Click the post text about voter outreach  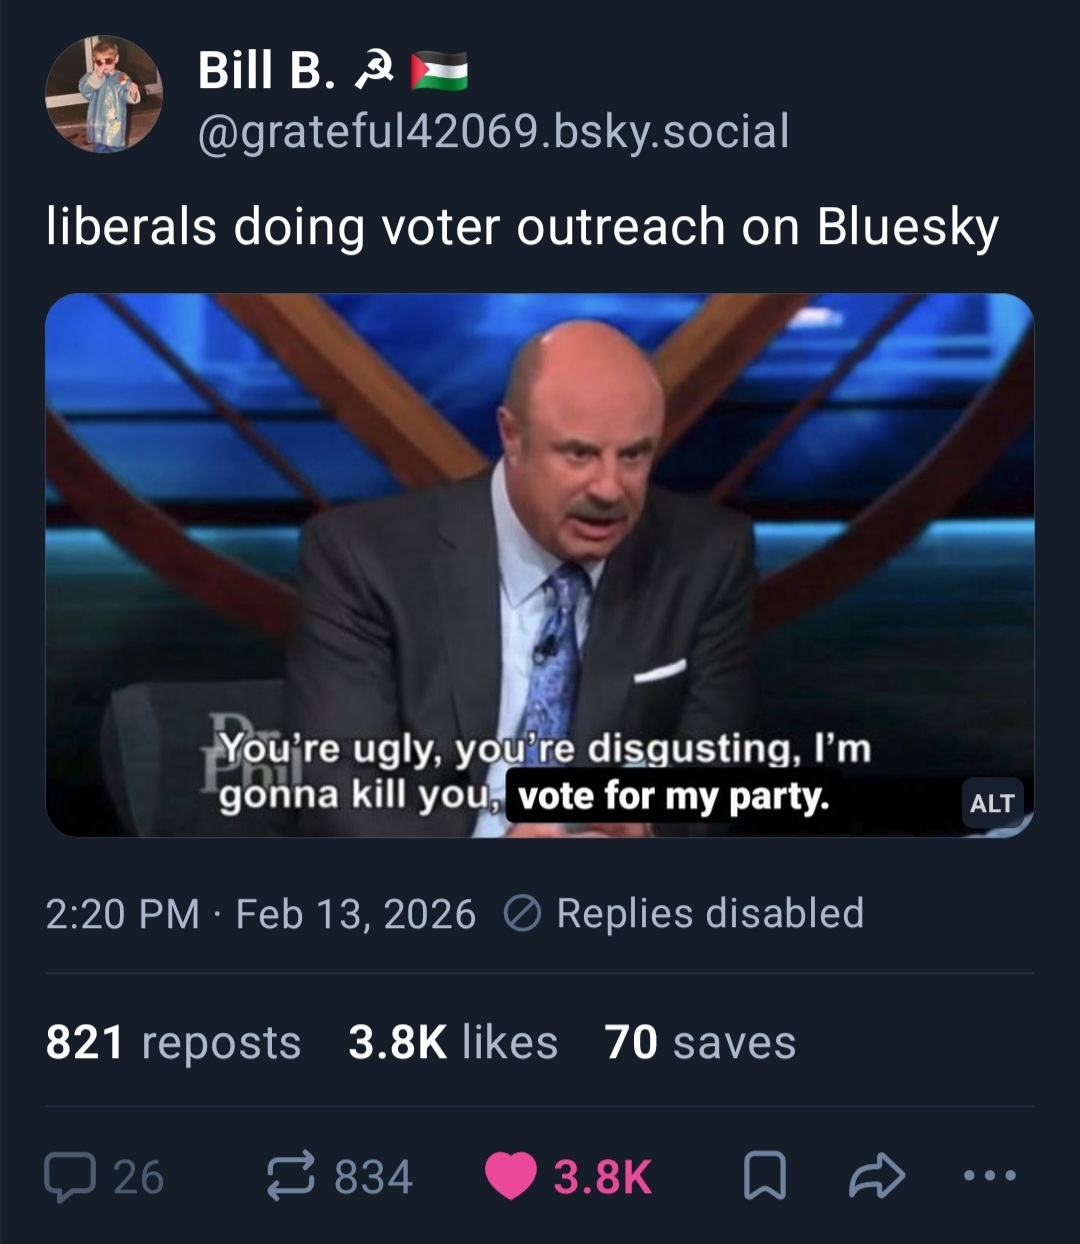522,227
